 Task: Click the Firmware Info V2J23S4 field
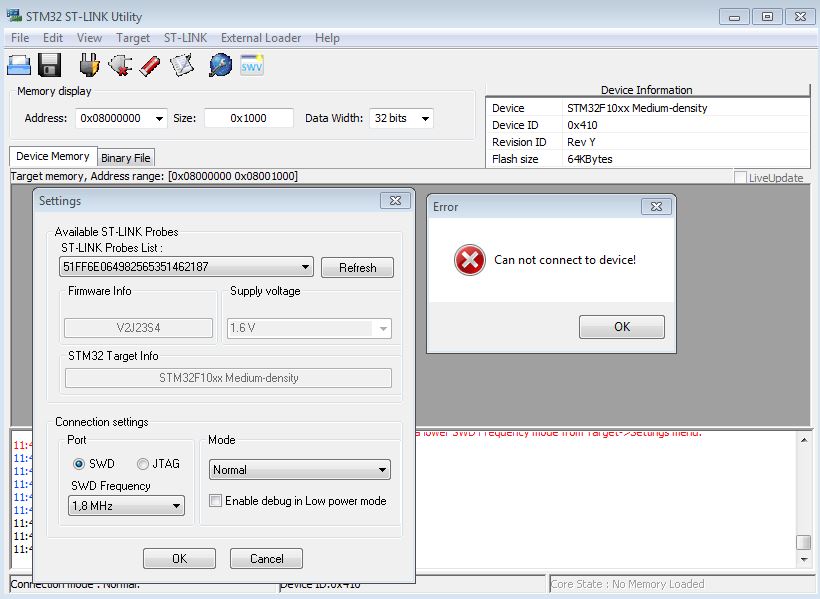tap(138, 327)
